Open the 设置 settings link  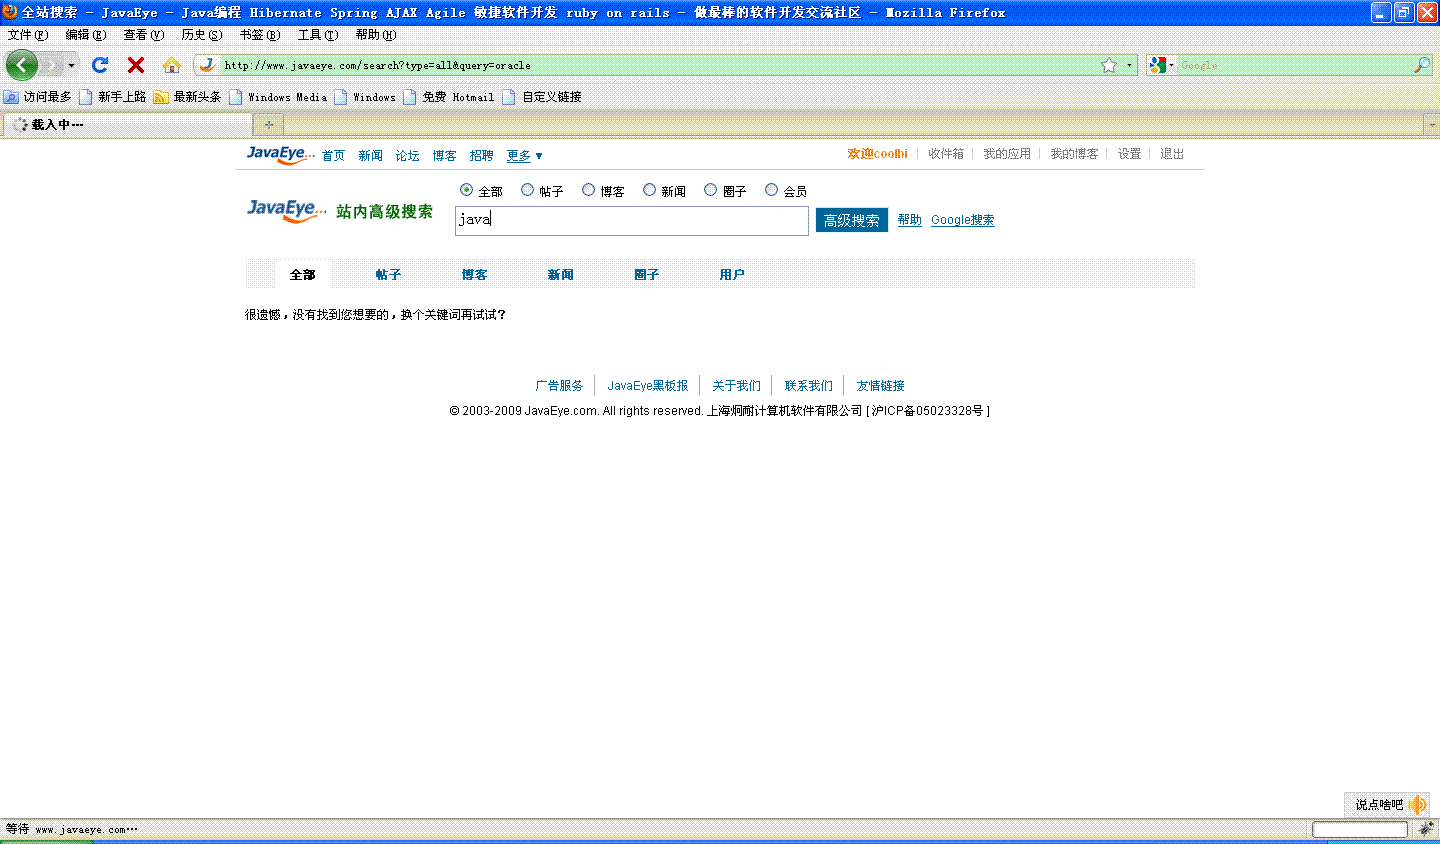coord(1129,154)
